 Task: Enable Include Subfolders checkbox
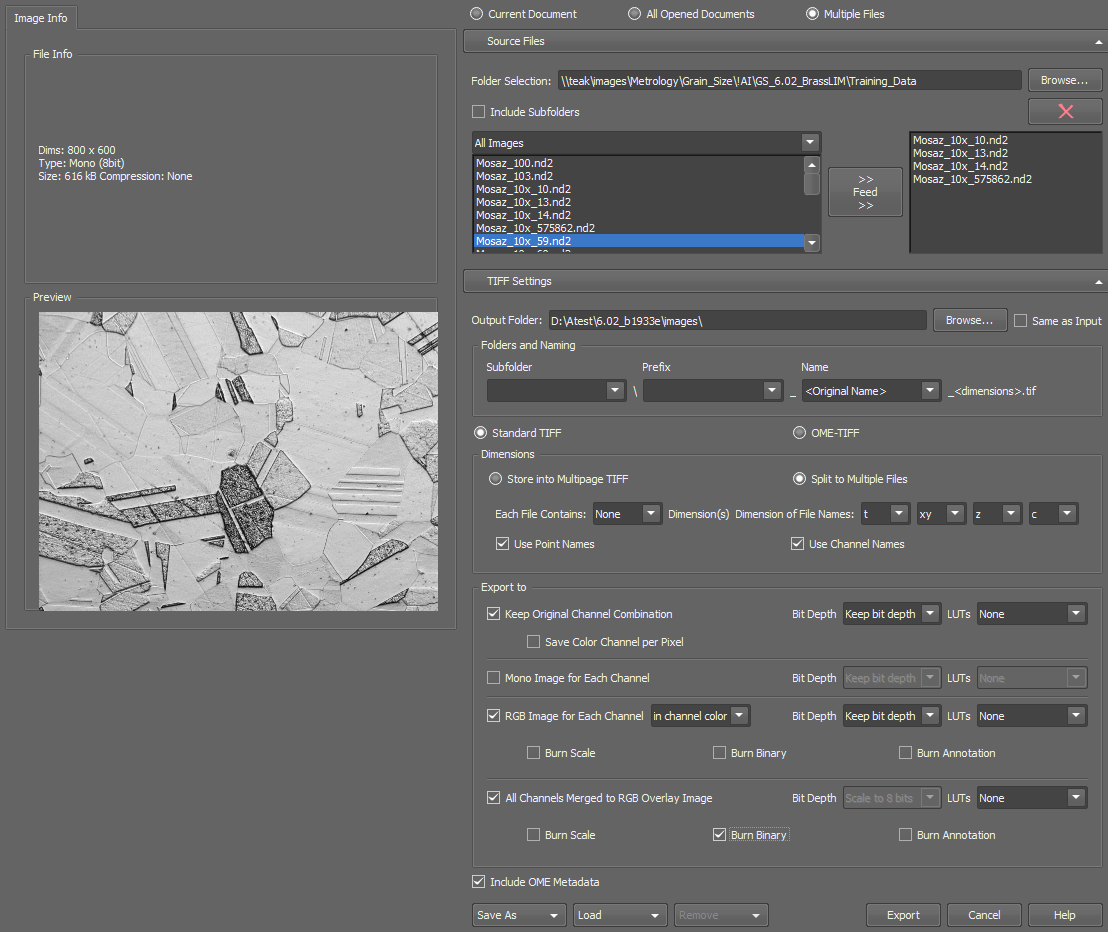(x=478, y=112)
